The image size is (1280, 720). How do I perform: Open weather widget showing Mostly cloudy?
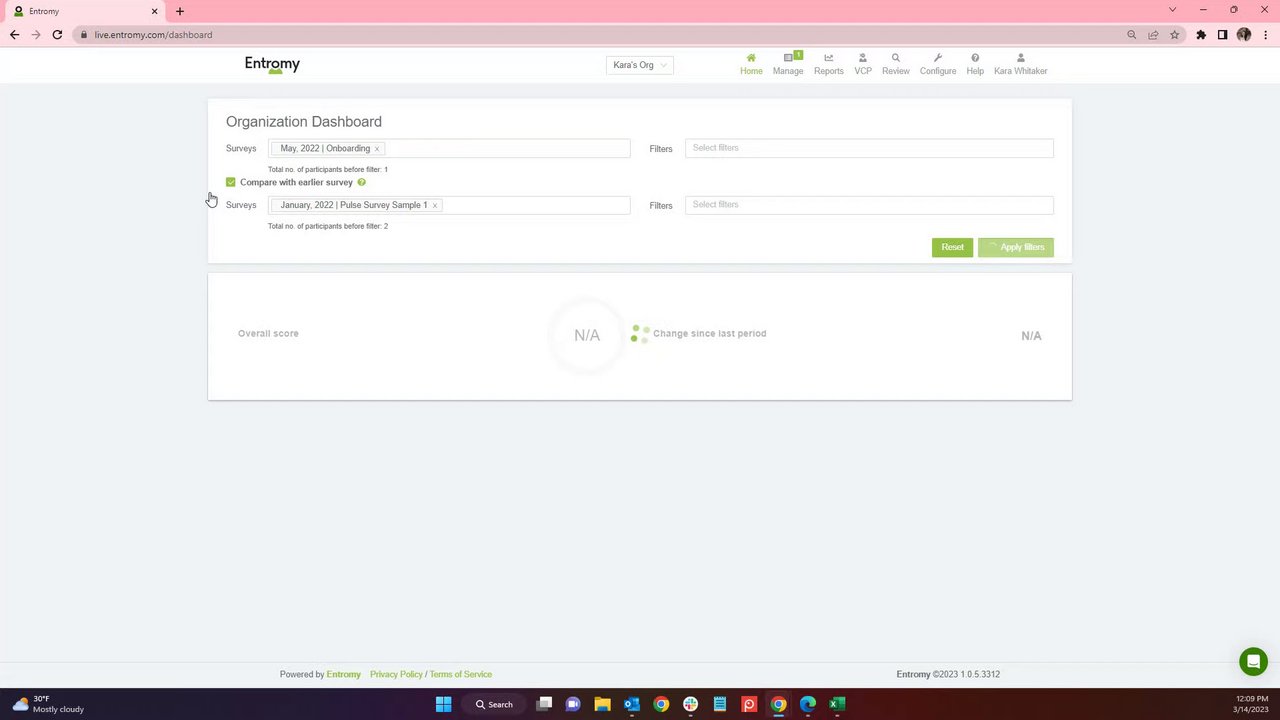click(48, 704)
